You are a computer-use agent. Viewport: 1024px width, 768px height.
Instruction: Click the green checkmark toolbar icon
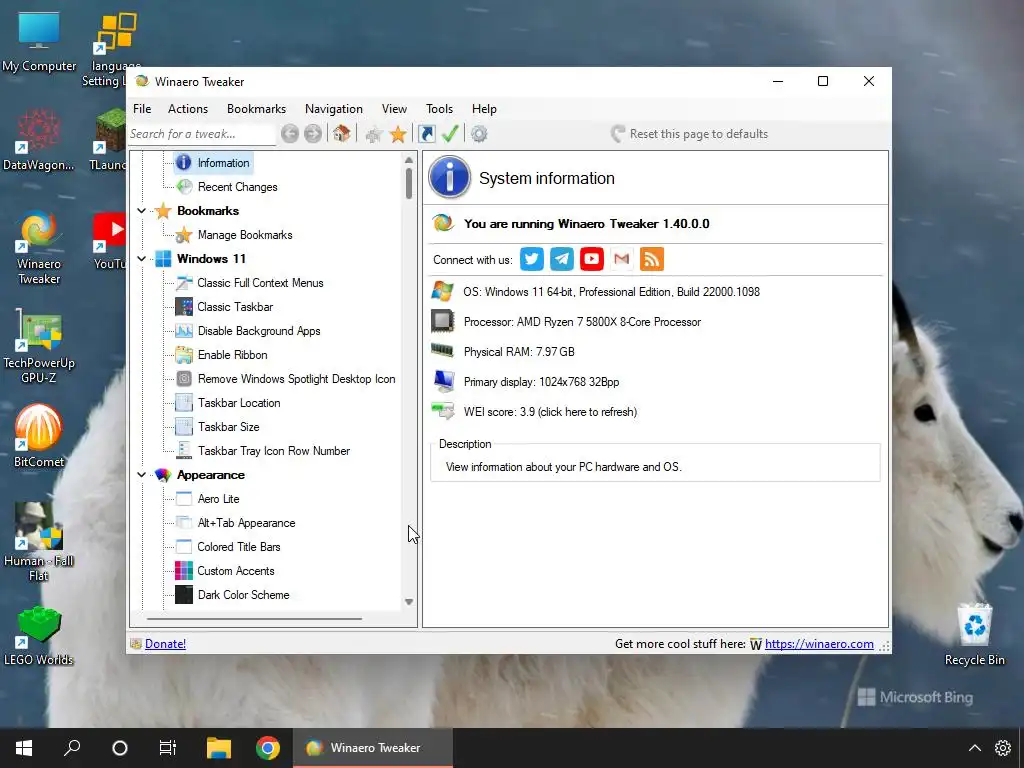click(x=450, y=134)
